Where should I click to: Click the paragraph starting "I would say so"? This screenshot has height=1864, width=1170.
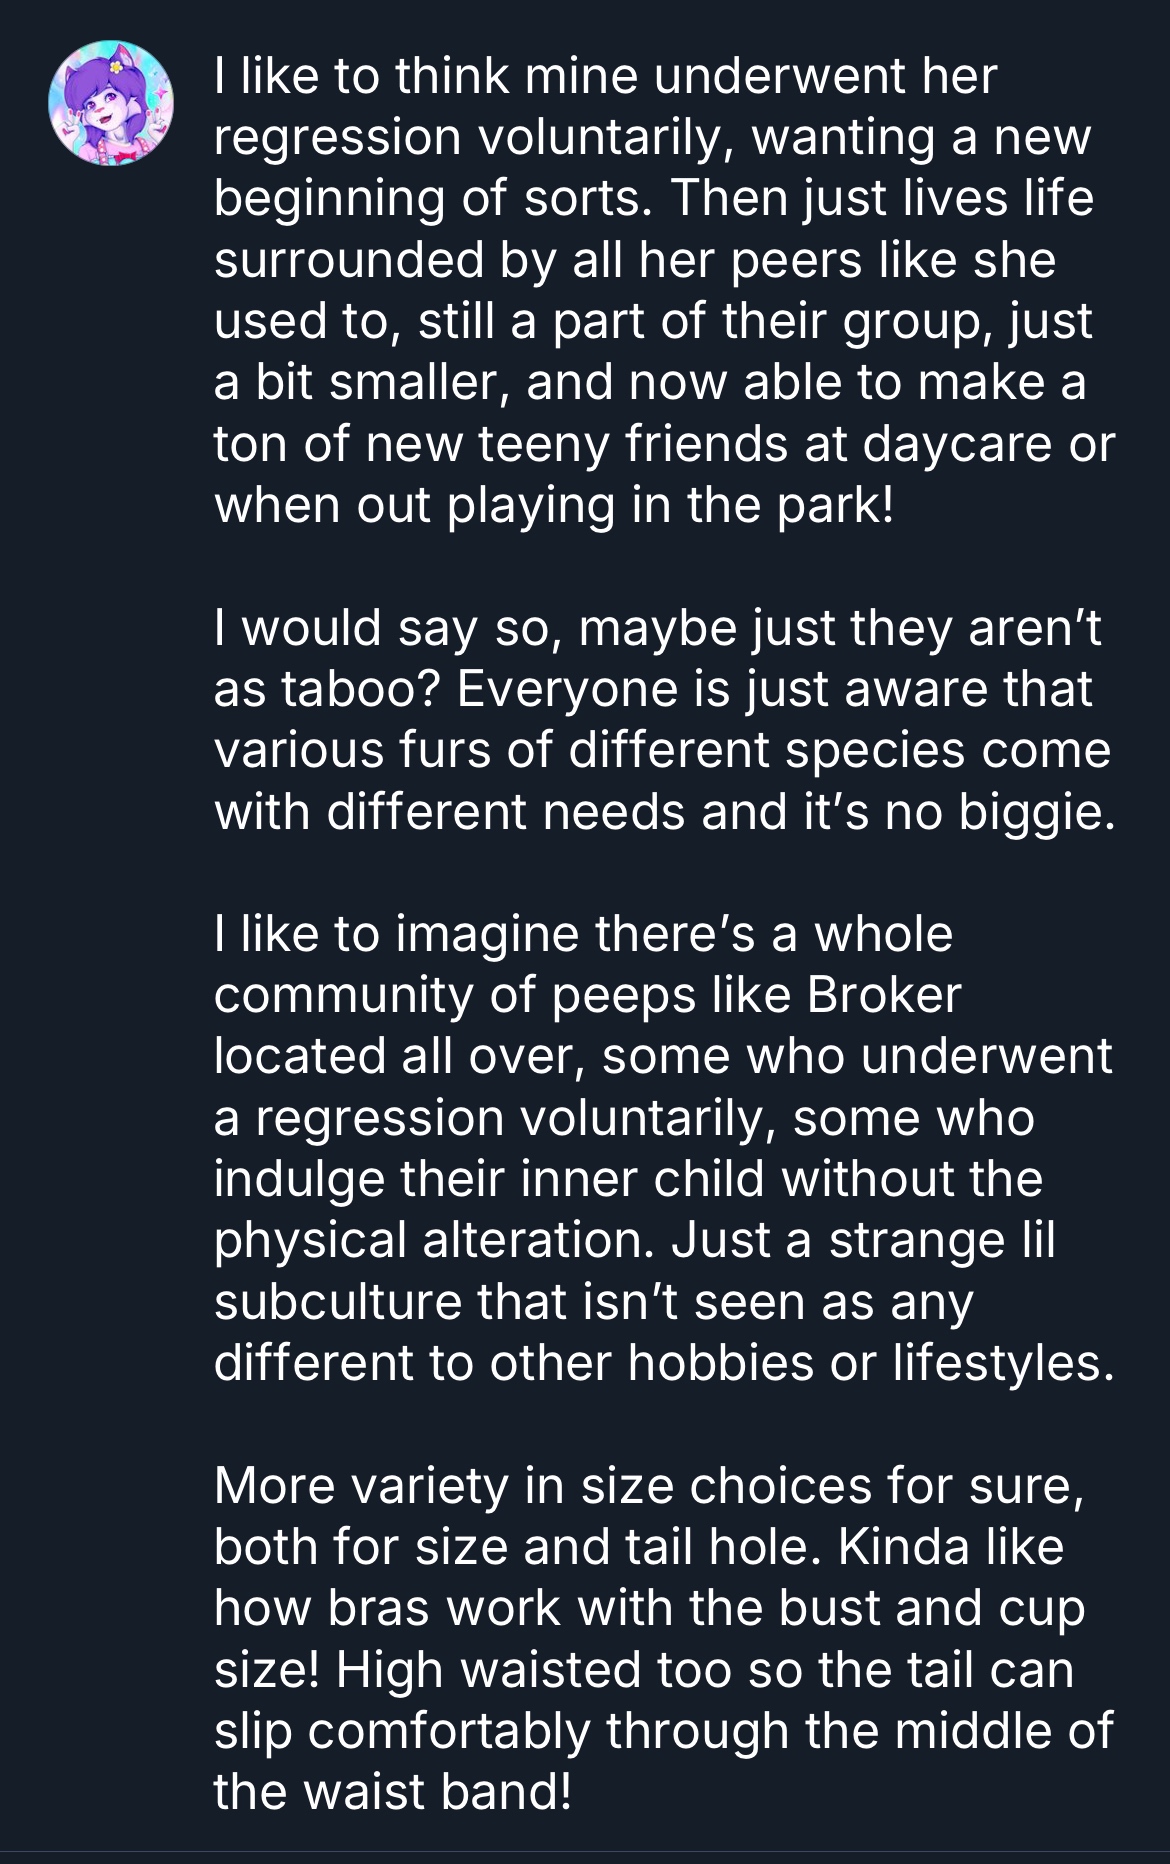(x=660, y=719)
